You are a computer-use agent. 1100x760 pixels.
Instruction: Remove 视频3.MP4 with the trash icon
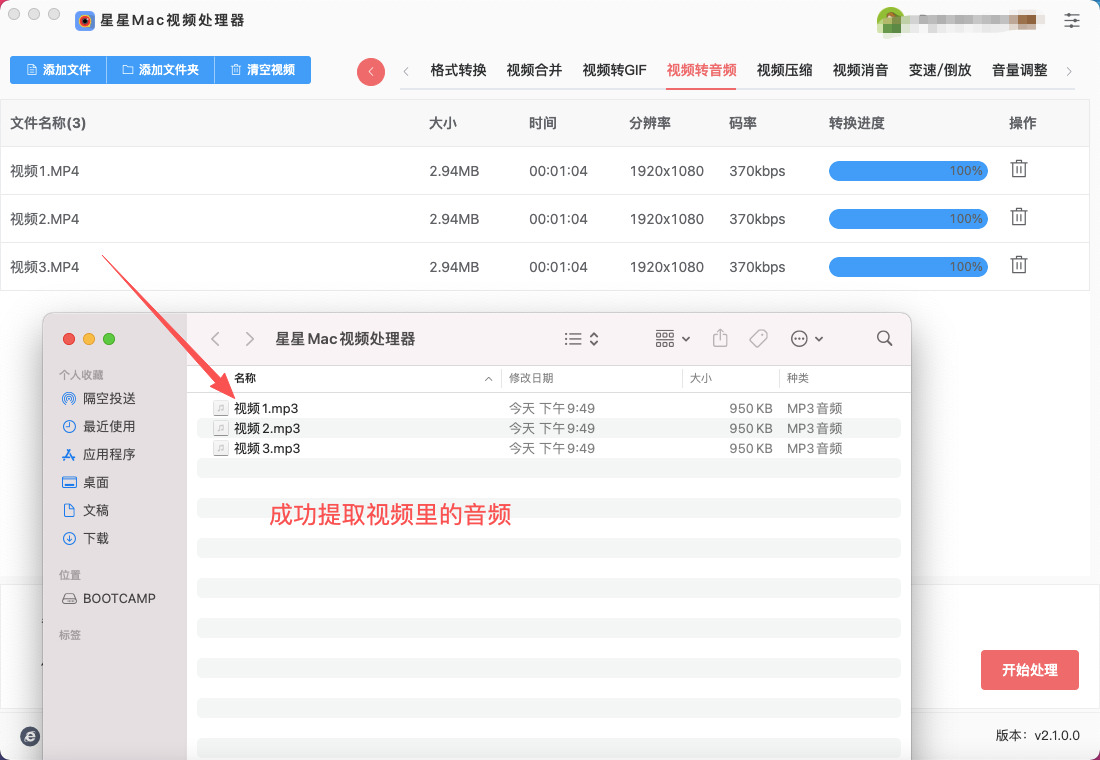1018,265
